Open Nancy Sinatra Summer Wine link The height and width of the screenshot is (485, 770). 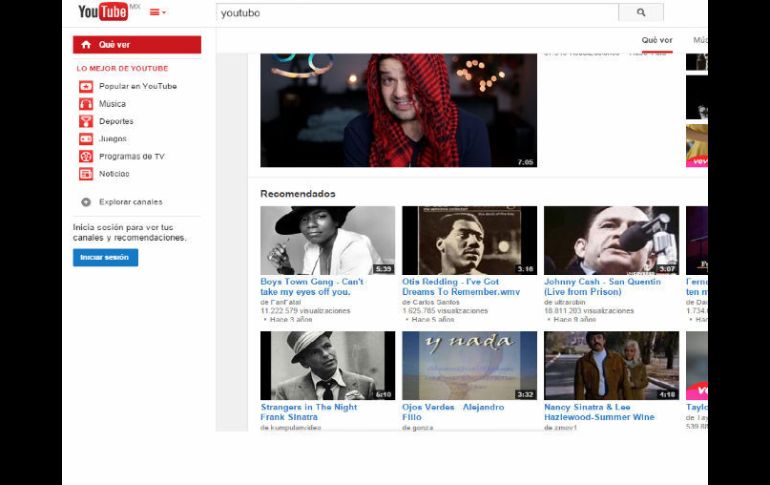(599, 412)
